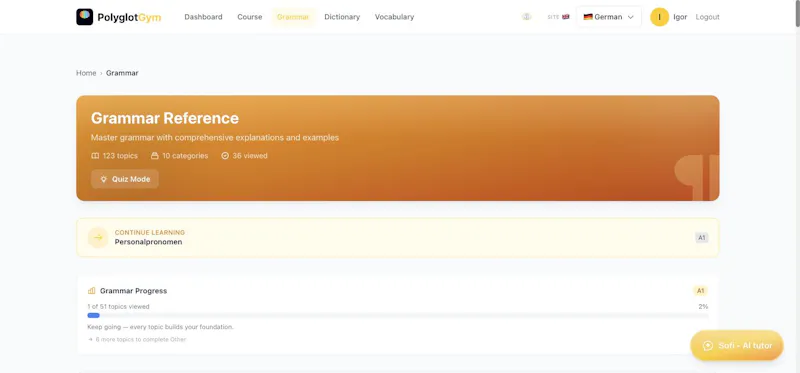Click the 'Master grammar' subtitle text
This screenshot has width=800, height=373.
(x=215, y=138)
